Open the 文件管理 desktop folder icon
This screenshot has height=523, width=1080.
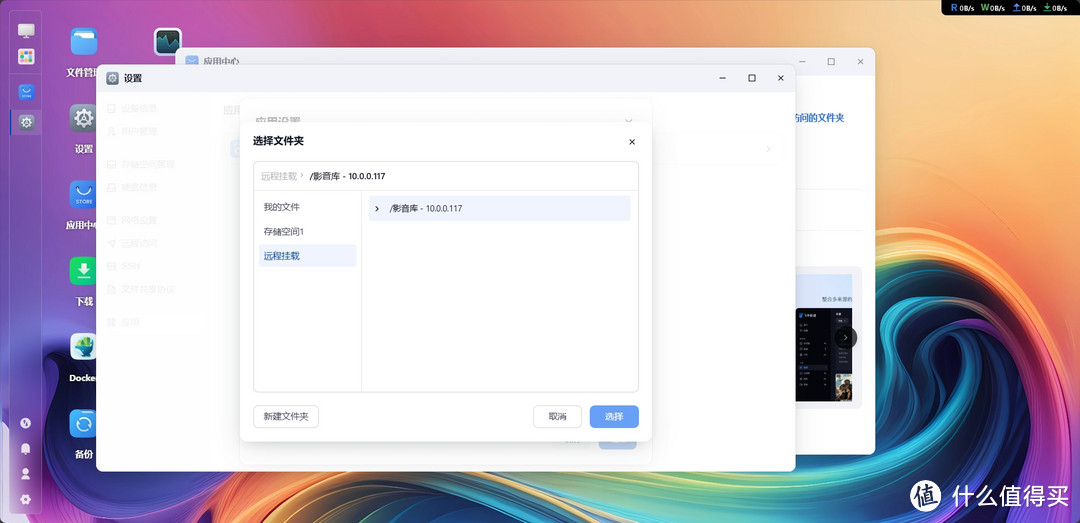coord(84,41)
